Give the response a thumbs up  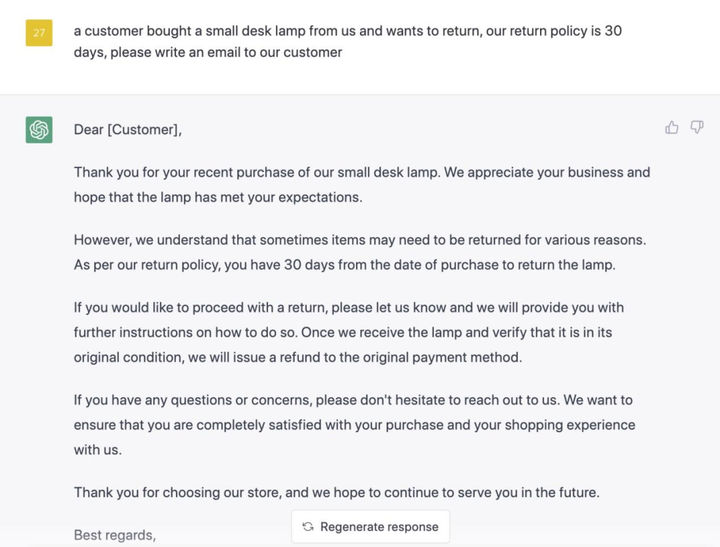(x=671, y=127)
